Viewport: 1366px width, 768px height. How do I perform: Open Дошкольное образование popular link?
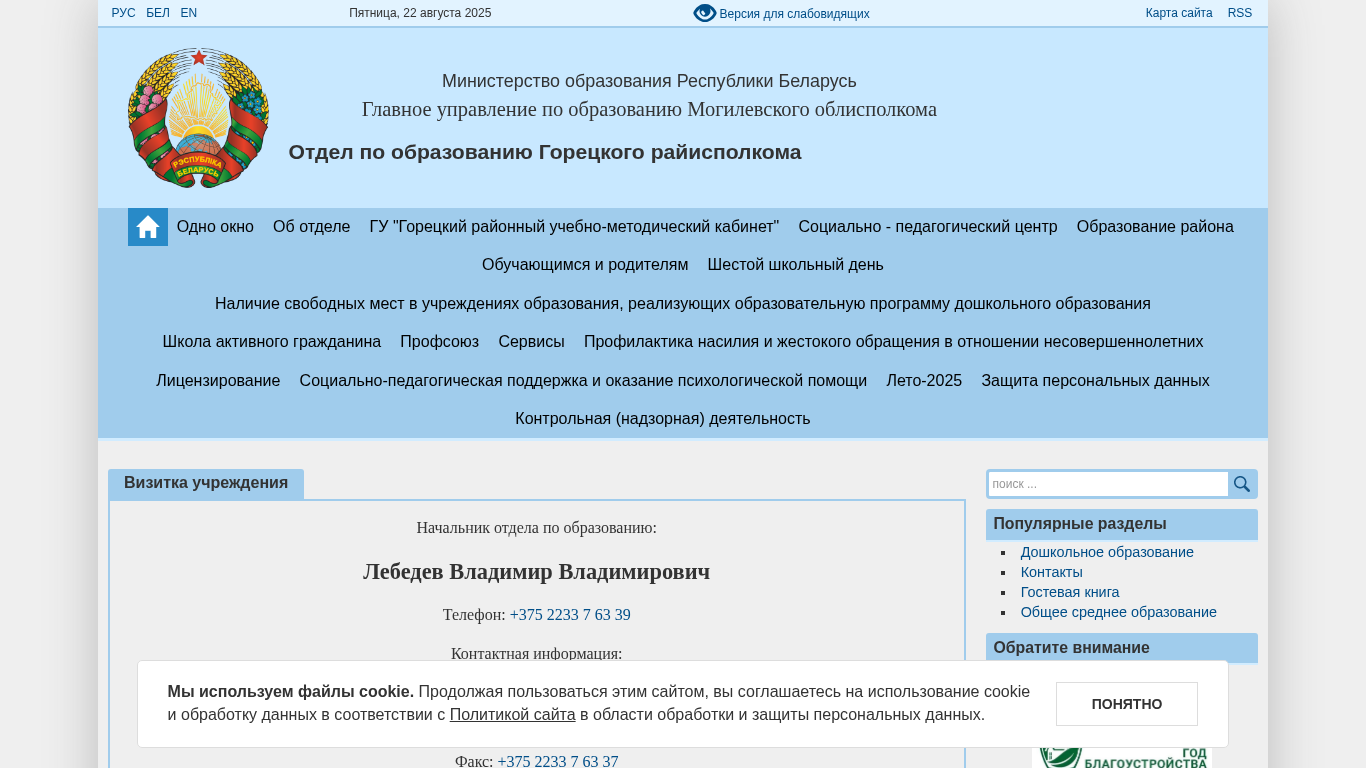1107,552
